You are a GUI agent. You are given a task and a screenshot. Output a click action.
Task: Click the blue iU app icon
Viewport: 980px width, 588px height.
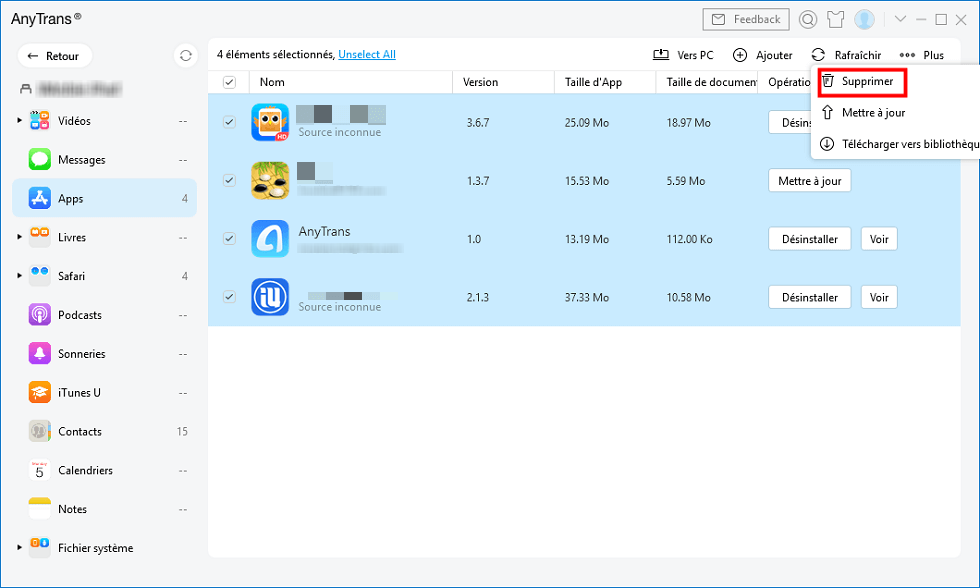tap(270, 296)
